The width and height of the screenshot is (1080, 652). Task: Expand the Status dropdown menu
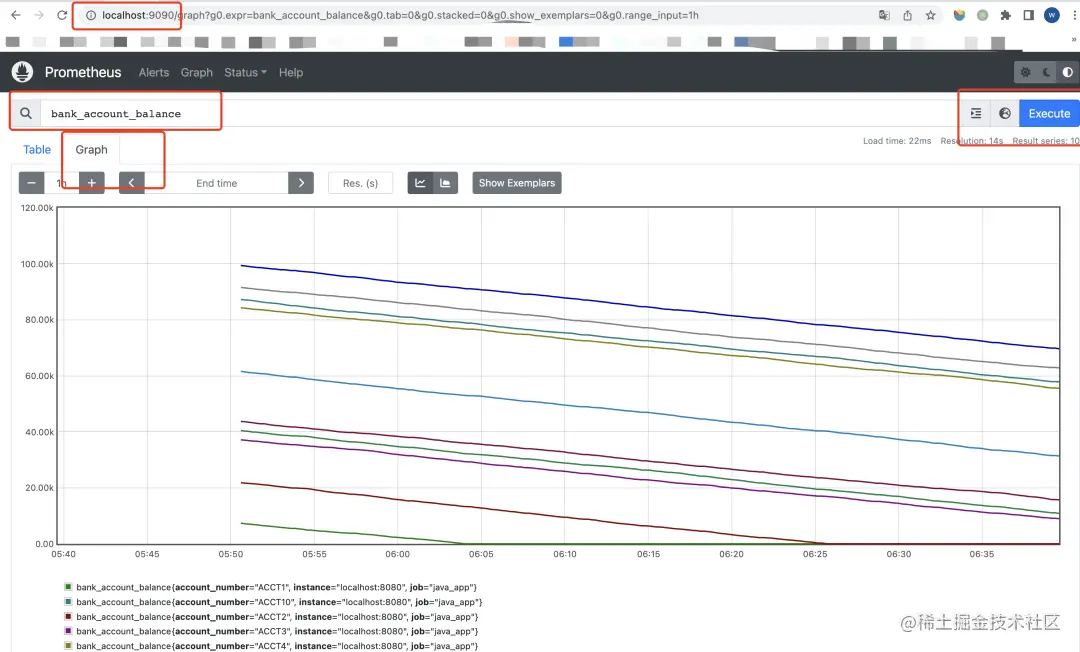[245, 72]
